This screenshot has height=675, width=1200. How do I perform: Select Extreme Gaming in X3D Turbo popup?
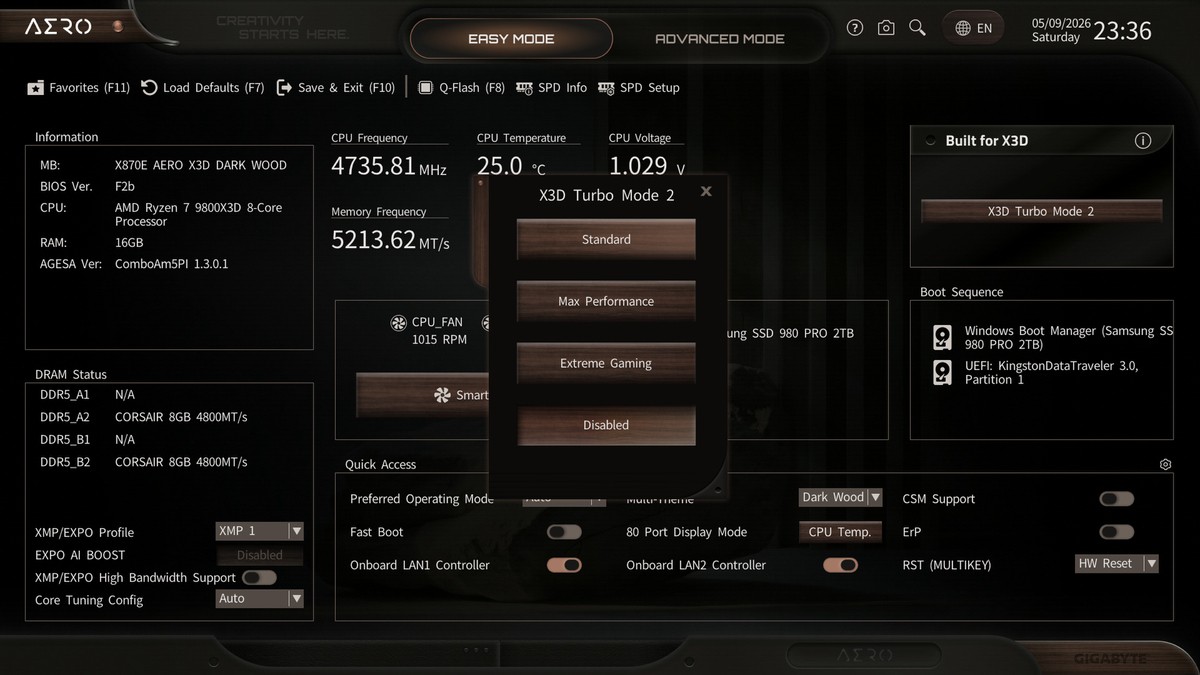(x=606, y=363)
